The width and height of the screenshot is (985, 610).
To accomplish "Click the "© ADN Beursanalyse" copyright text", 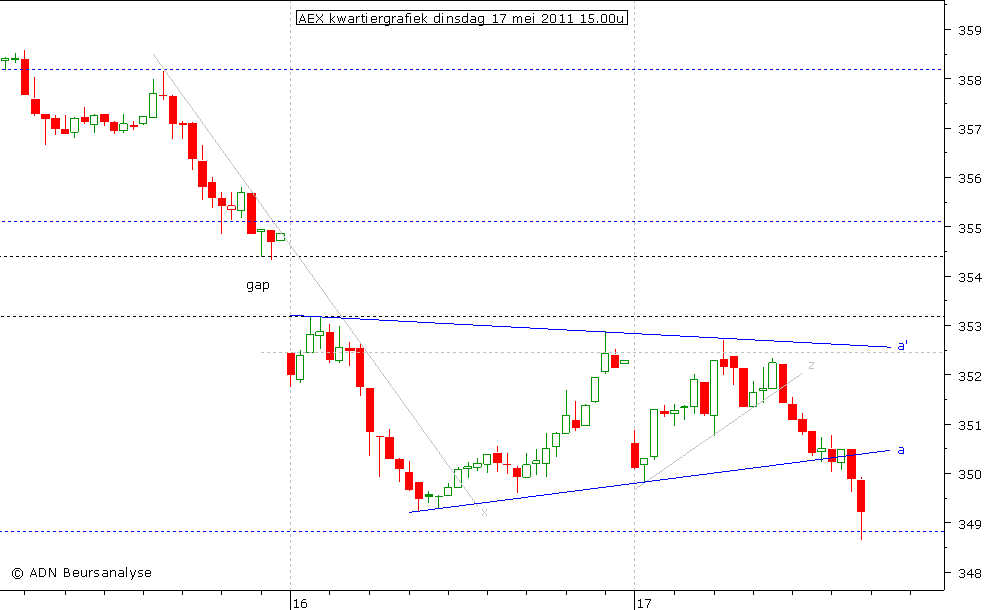I will 82,573.
